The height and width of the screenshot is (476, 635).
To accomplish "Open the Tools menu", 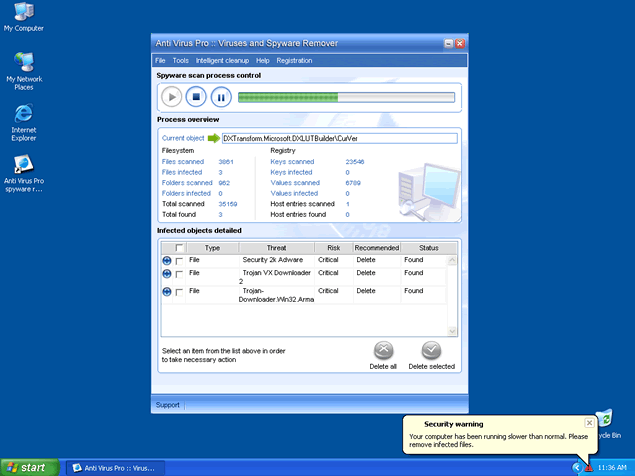I will (x=180, y=61).
